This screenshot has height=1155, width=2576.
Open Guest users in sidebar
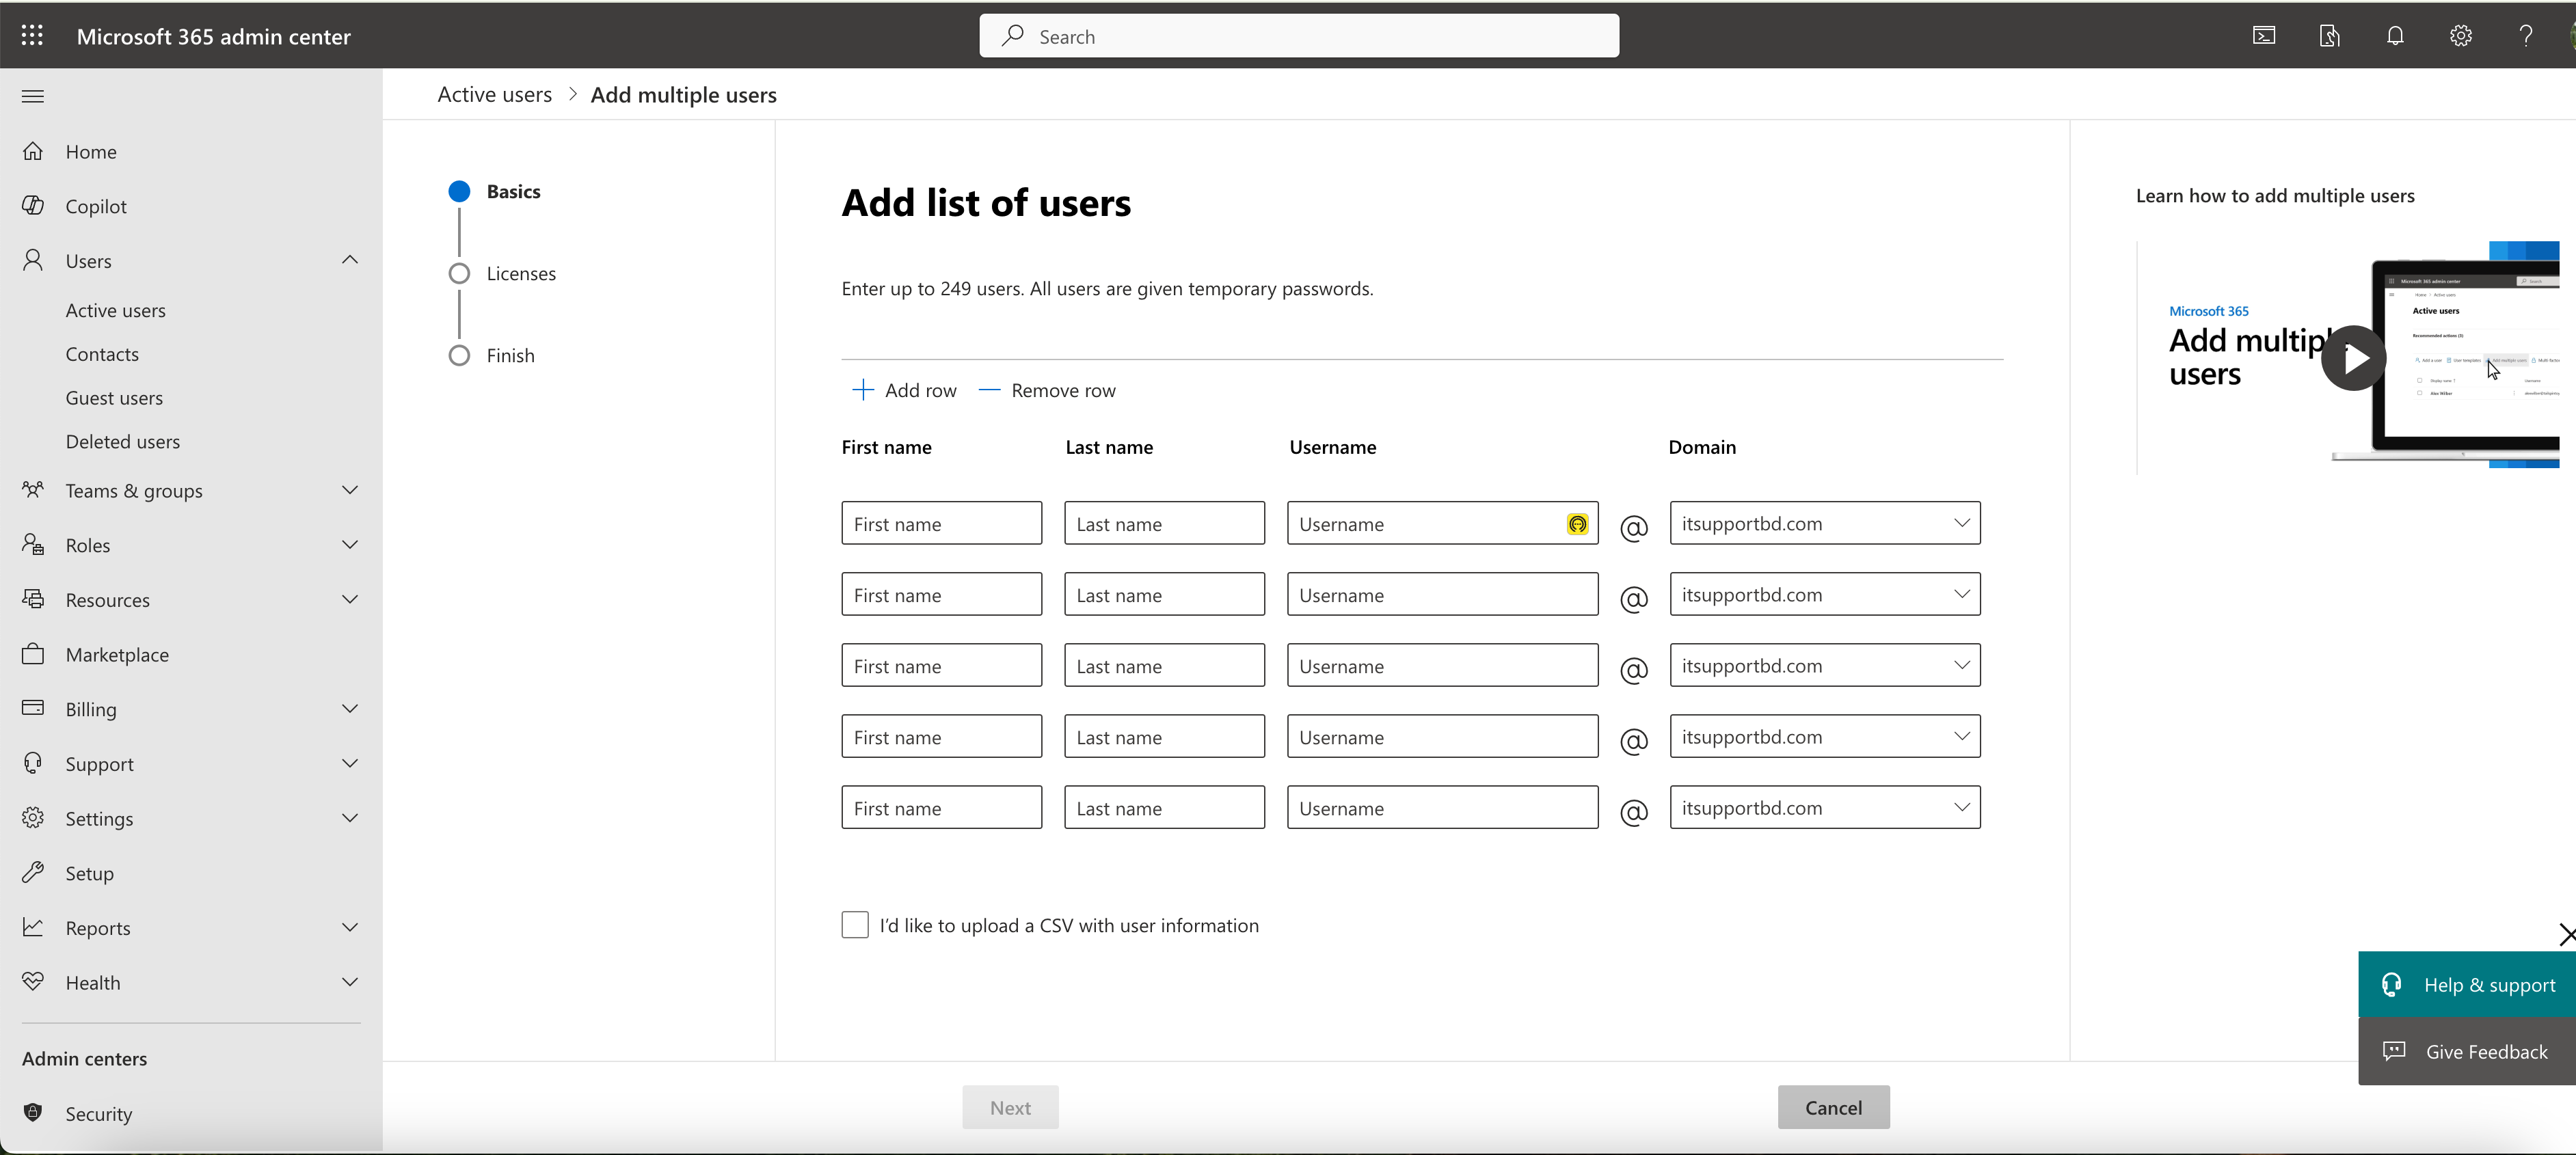(x=114, y=397)
